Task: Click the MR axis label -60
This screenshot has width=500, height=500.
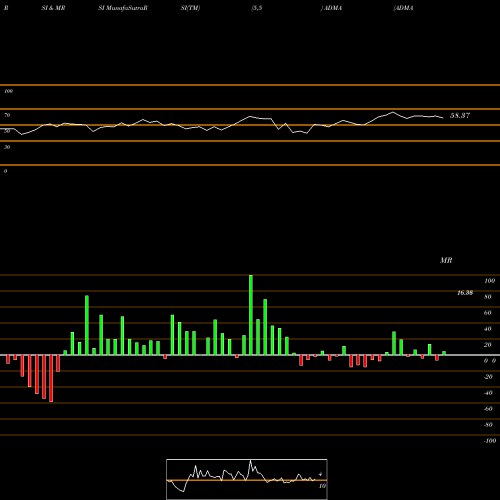Action: pyautogui.click(x=488, y=409)
